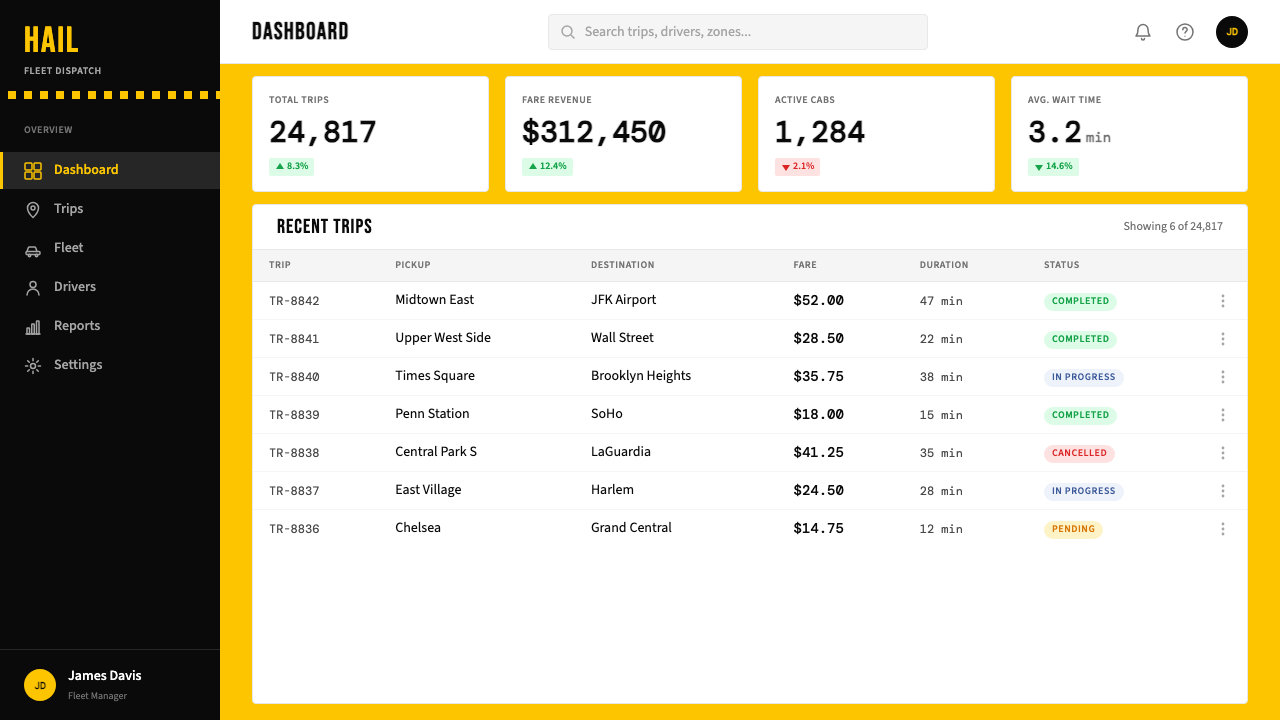Open row actions for trip TR-8839

1223,415
